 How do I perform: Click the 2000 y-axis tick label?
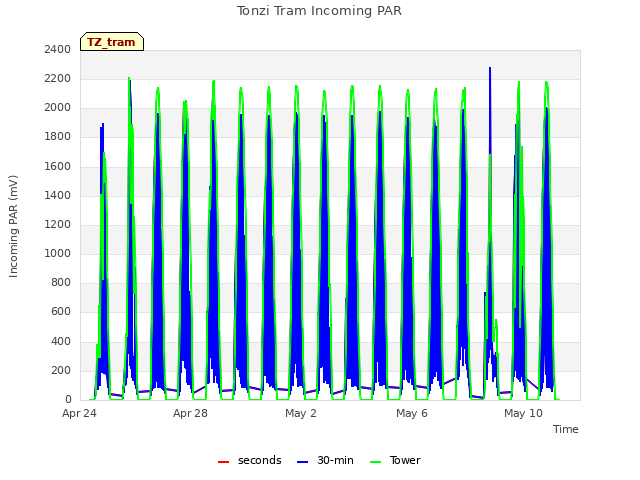pos(58,107)
